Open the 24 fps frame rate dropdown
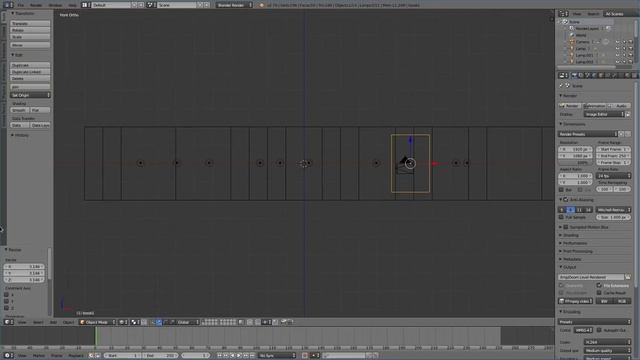The height and width of the screenshot is (360, 640). 613,176
